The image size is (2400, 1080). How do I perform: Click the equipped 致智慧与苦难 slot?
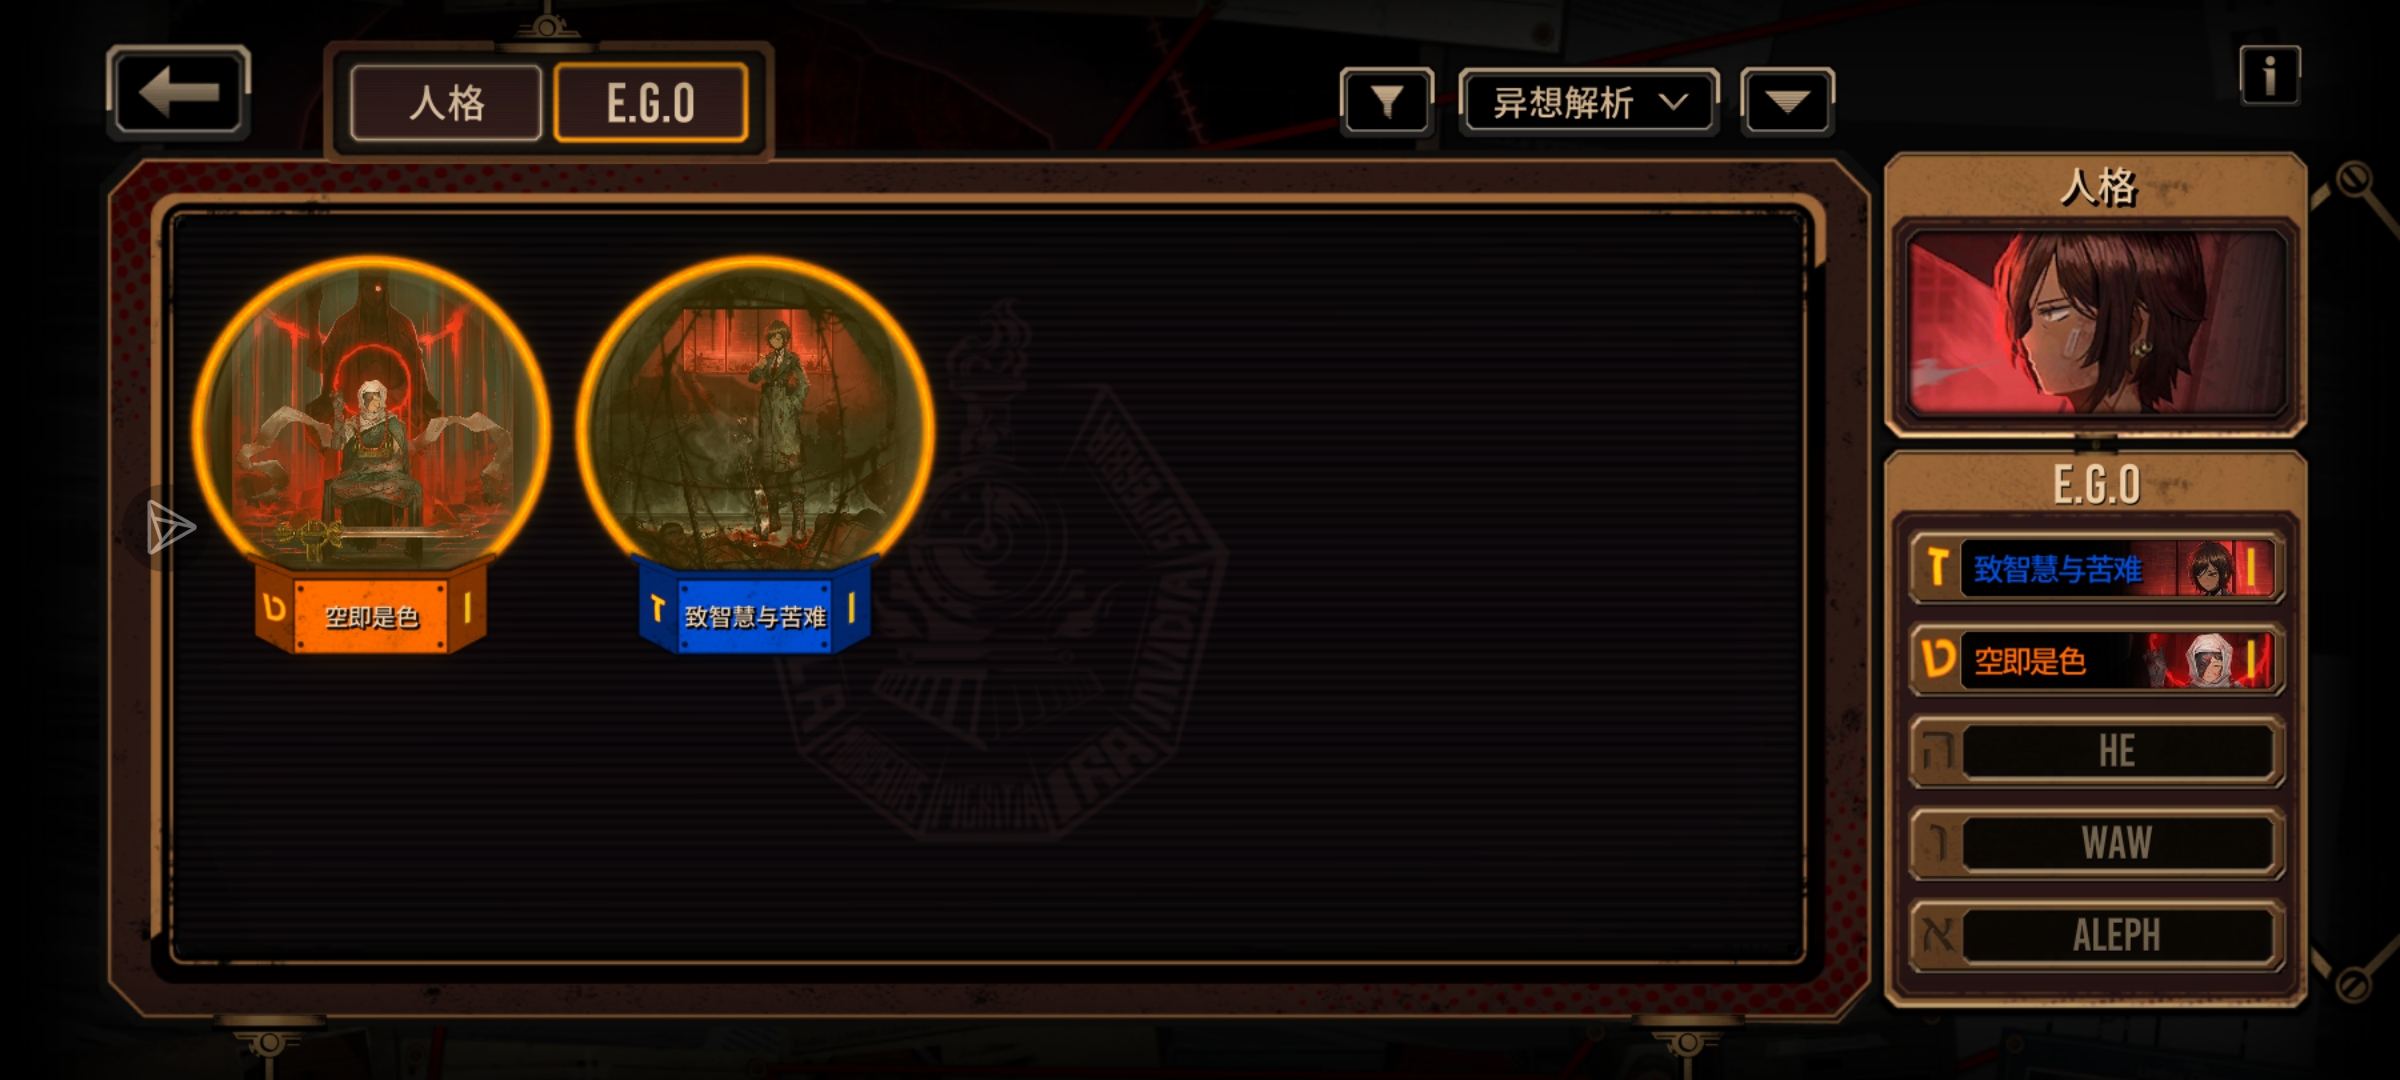pos(2097,568)
